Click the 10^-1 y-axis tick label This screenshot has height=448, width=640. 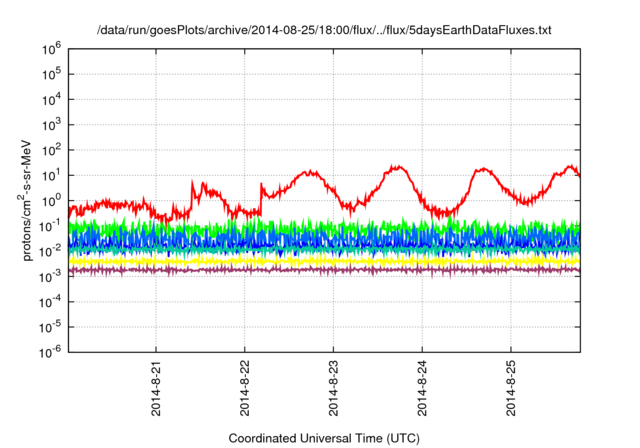tap(50, 226)
